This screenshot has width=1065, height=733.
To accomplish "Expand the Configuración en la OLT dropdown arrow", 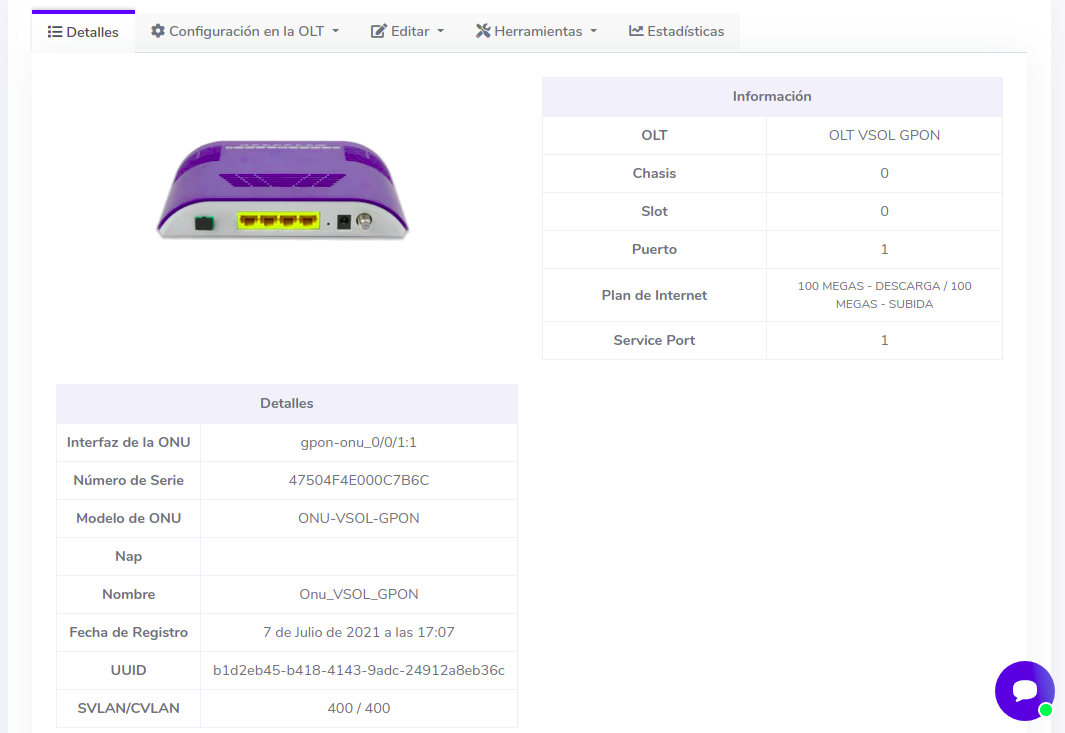I will [x=336, y=31].
